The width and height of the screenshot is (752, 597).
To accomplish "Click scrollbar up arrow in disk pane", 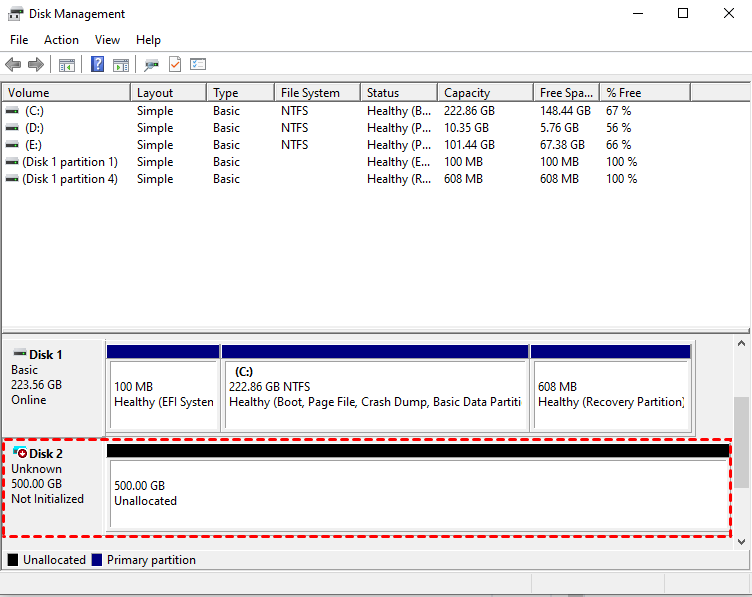I will pos(741,343).
